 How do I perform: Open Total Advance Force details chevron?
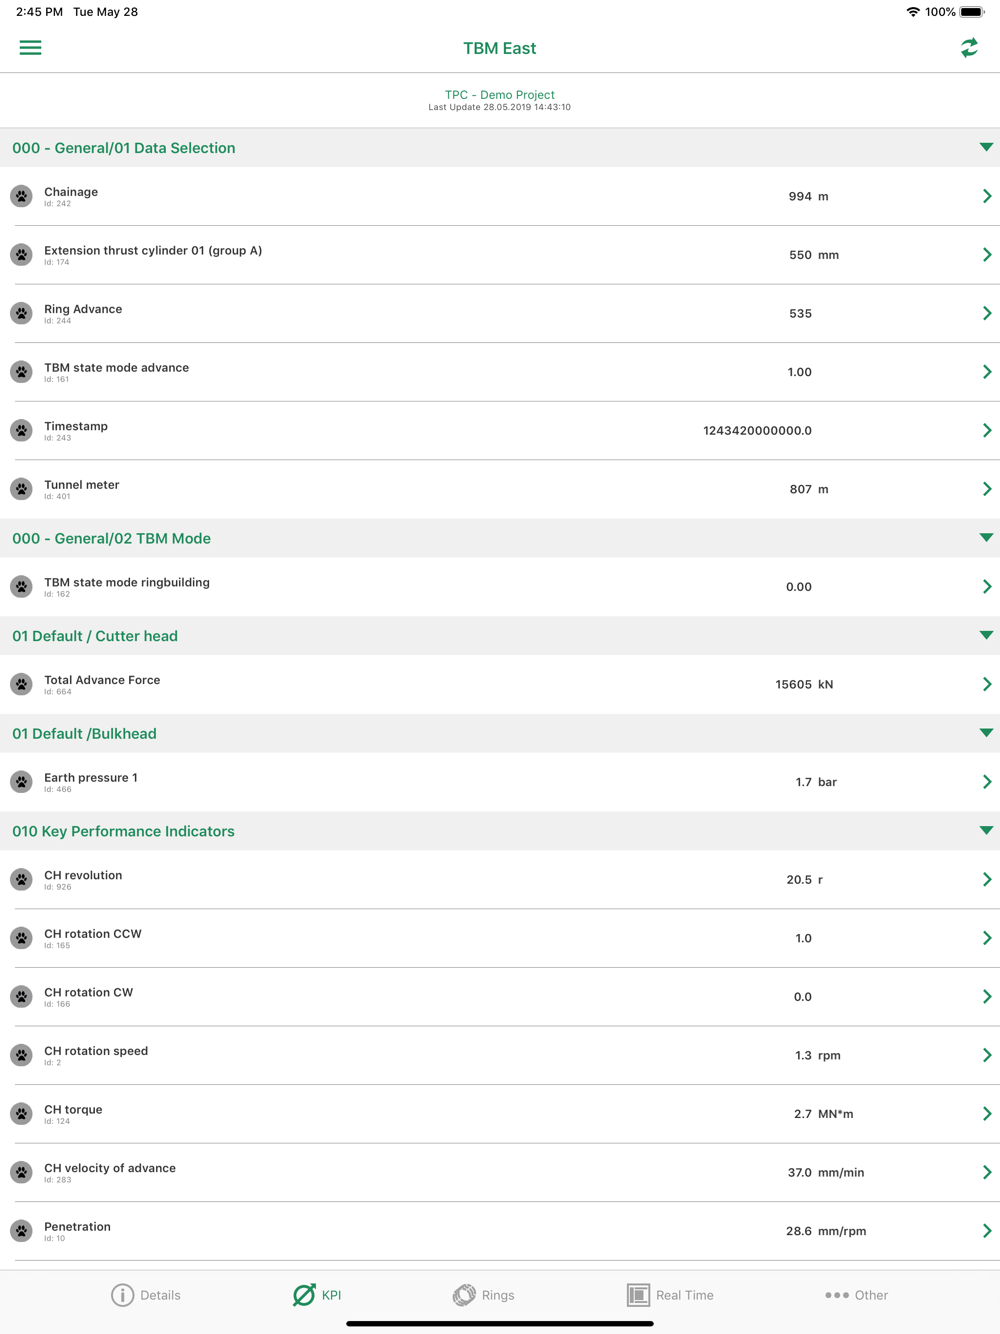986,684
